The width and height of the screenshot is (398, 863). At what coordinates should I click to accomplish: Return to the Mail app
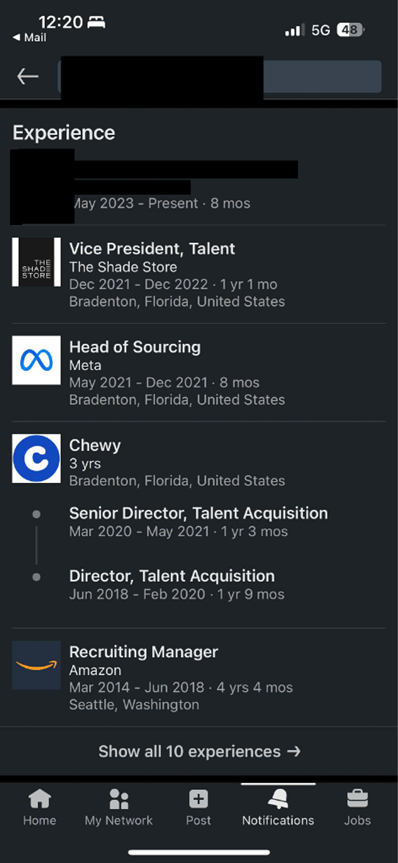pyautogui.click(x=30, y=38)
